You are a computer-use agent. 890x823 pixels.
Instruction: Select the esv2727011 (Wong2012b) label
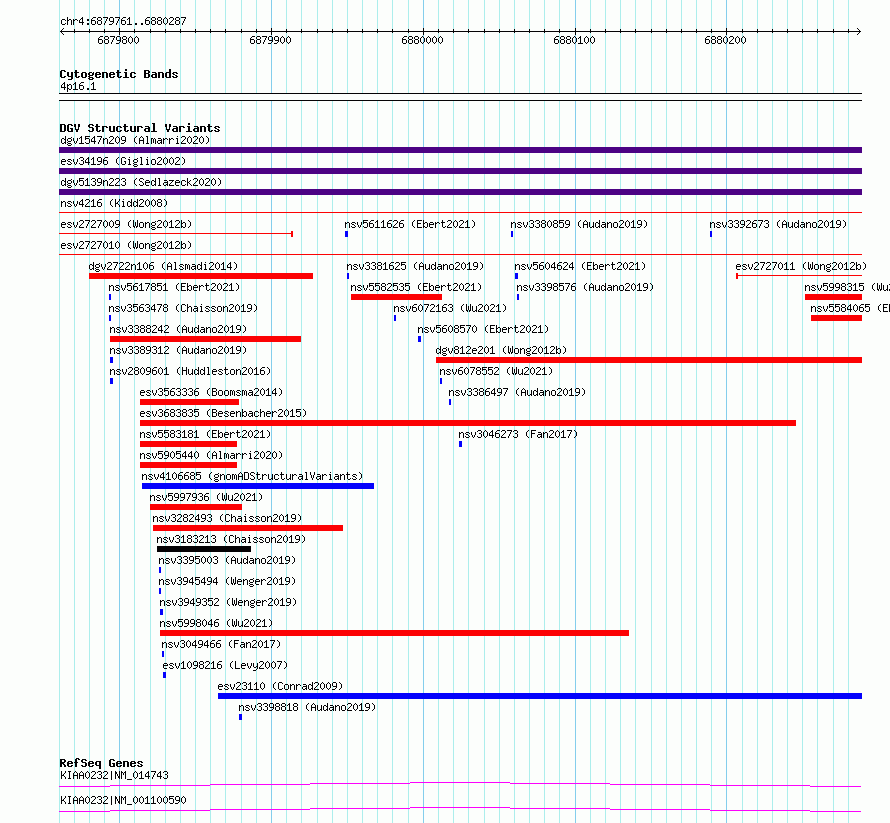point(801,266)
